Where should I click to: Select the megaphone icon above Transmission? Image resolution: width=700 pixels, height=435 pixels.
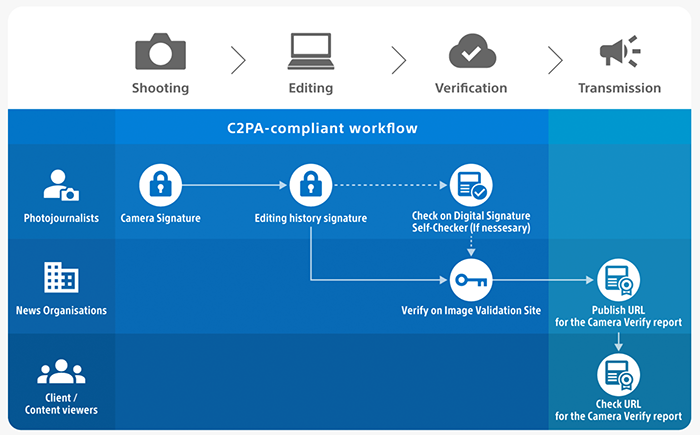[x=619, y=50]
